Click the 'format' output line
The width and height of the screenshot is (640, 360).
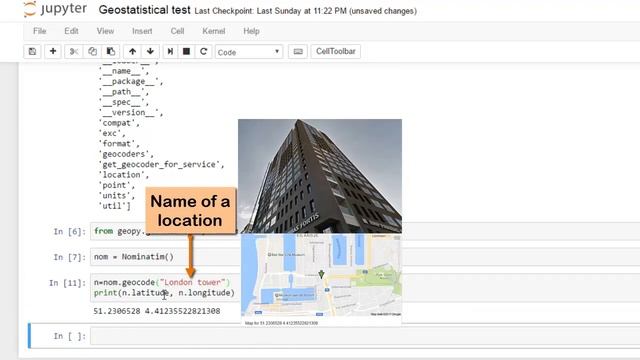coord(119,144)
